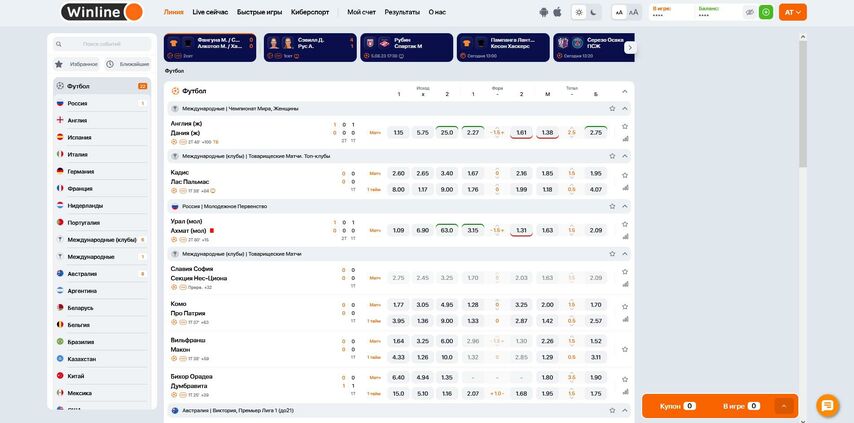Toggle balance visibility eye icon
The width and height of the screenshot is (854, 423).
pos(750,12)
